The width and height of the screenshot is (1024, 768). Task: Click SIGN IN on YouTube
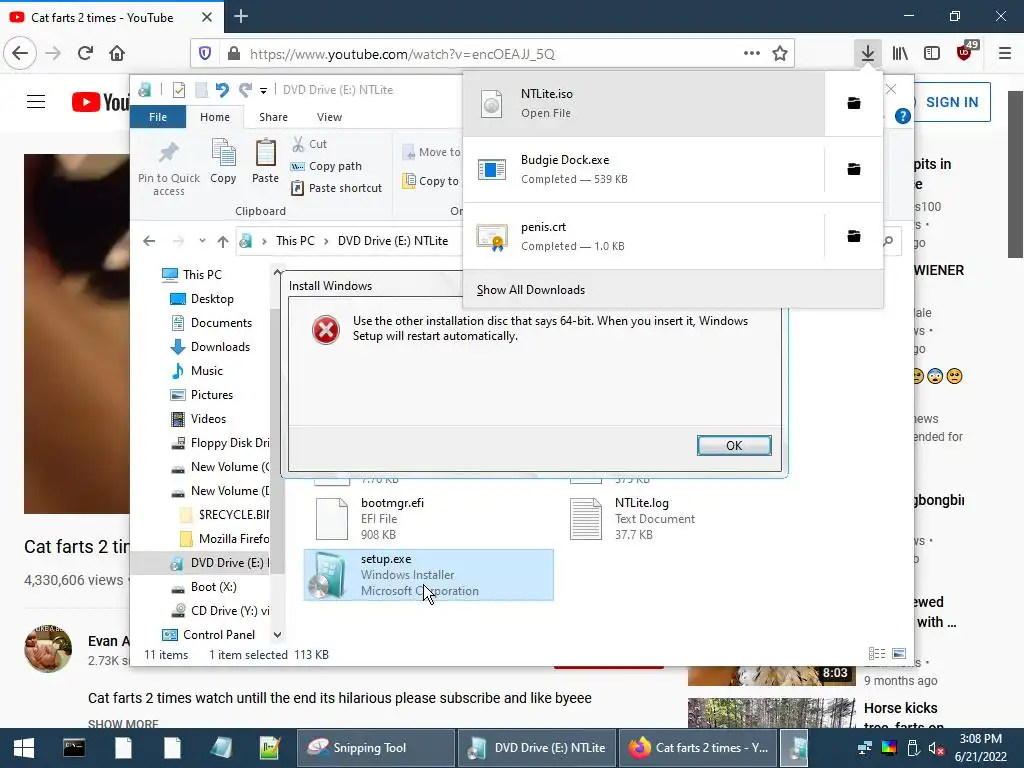click(x=952, y=102)
